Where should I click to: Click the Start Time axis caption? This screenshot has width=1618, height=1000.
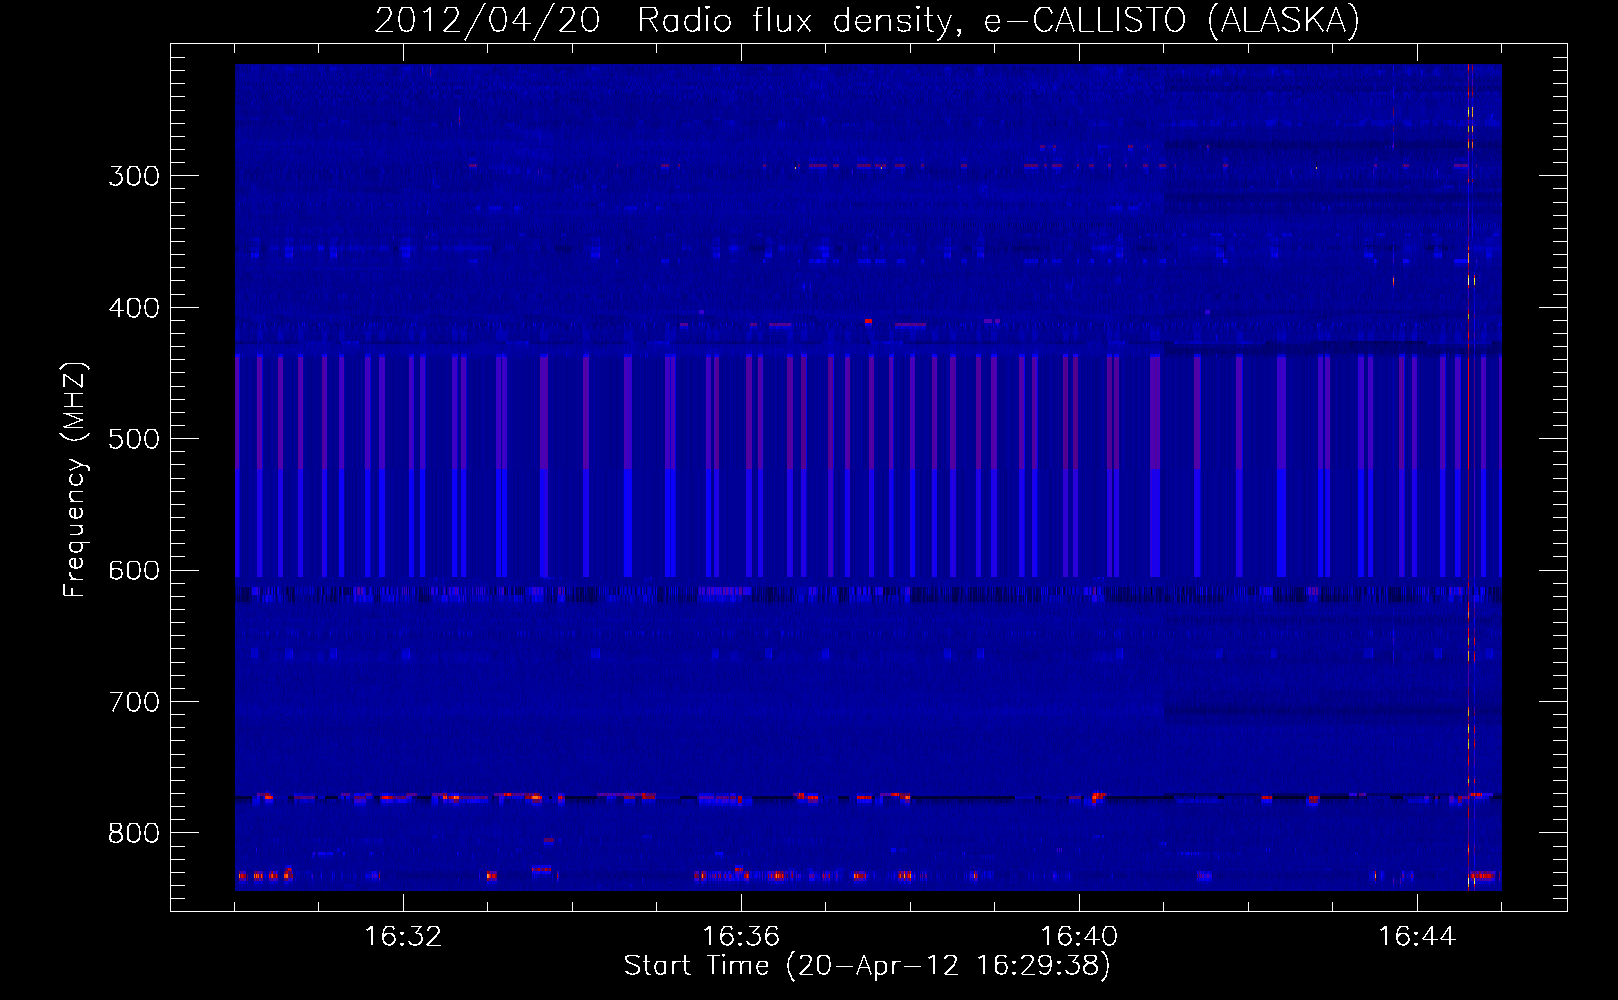coord(867,966)
